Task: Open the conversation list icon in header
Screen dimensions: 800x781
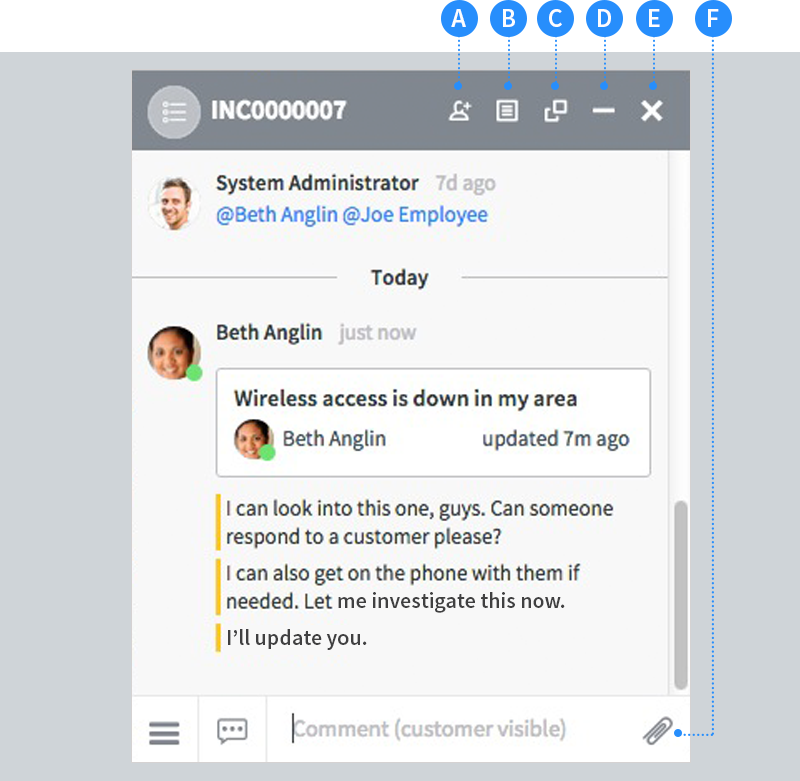Action: click(x=173, y=111)
